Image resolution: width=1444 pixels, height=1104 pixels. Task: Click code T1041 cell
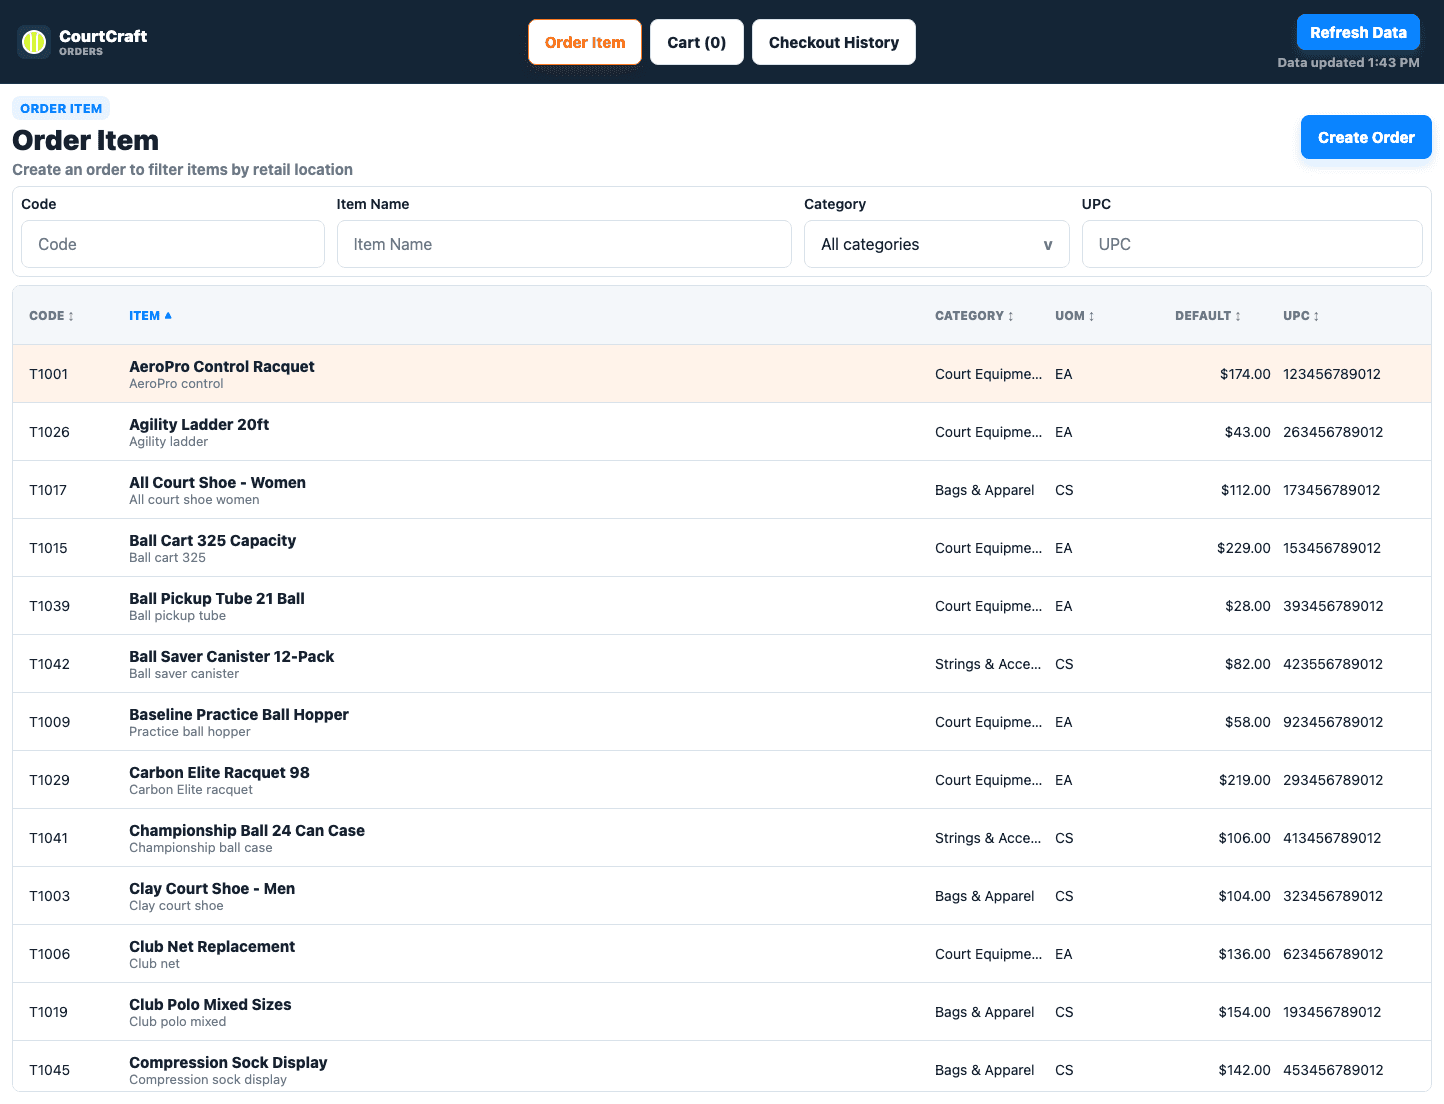click(48, 838)
